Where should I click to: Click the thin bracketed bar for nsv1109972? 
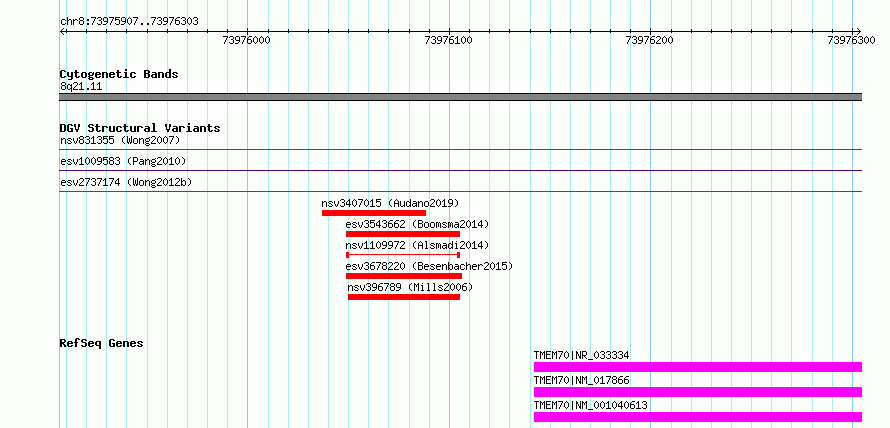pos(402,255)
